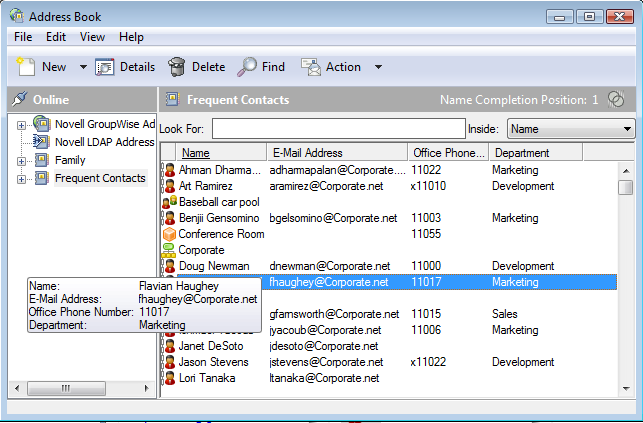Click the contact list vertical scrollbar thumb

tap(626, 188)
